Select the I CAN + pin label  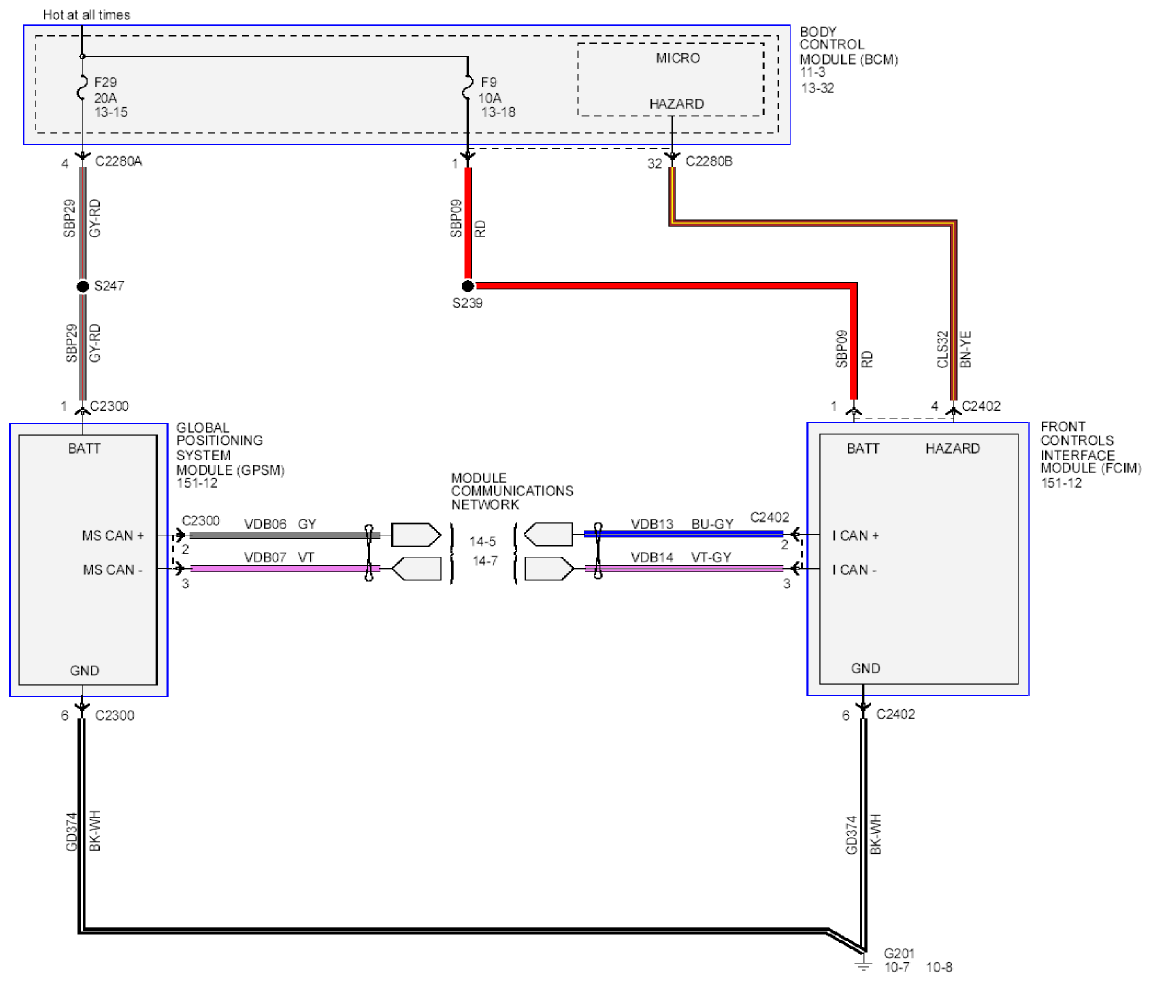click(x=854, y=536)
